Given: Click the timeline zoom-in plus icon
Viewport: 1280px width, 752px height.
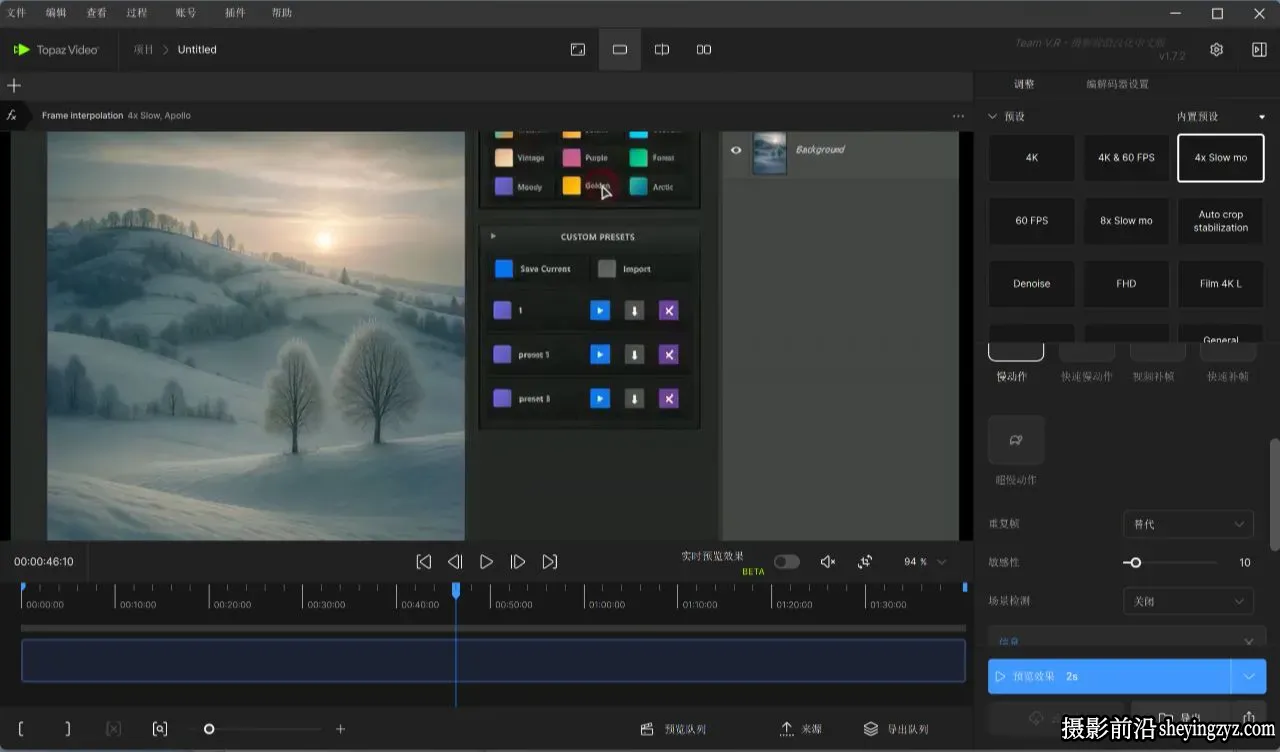Looking at the screenshot, I should pos(340,729).
